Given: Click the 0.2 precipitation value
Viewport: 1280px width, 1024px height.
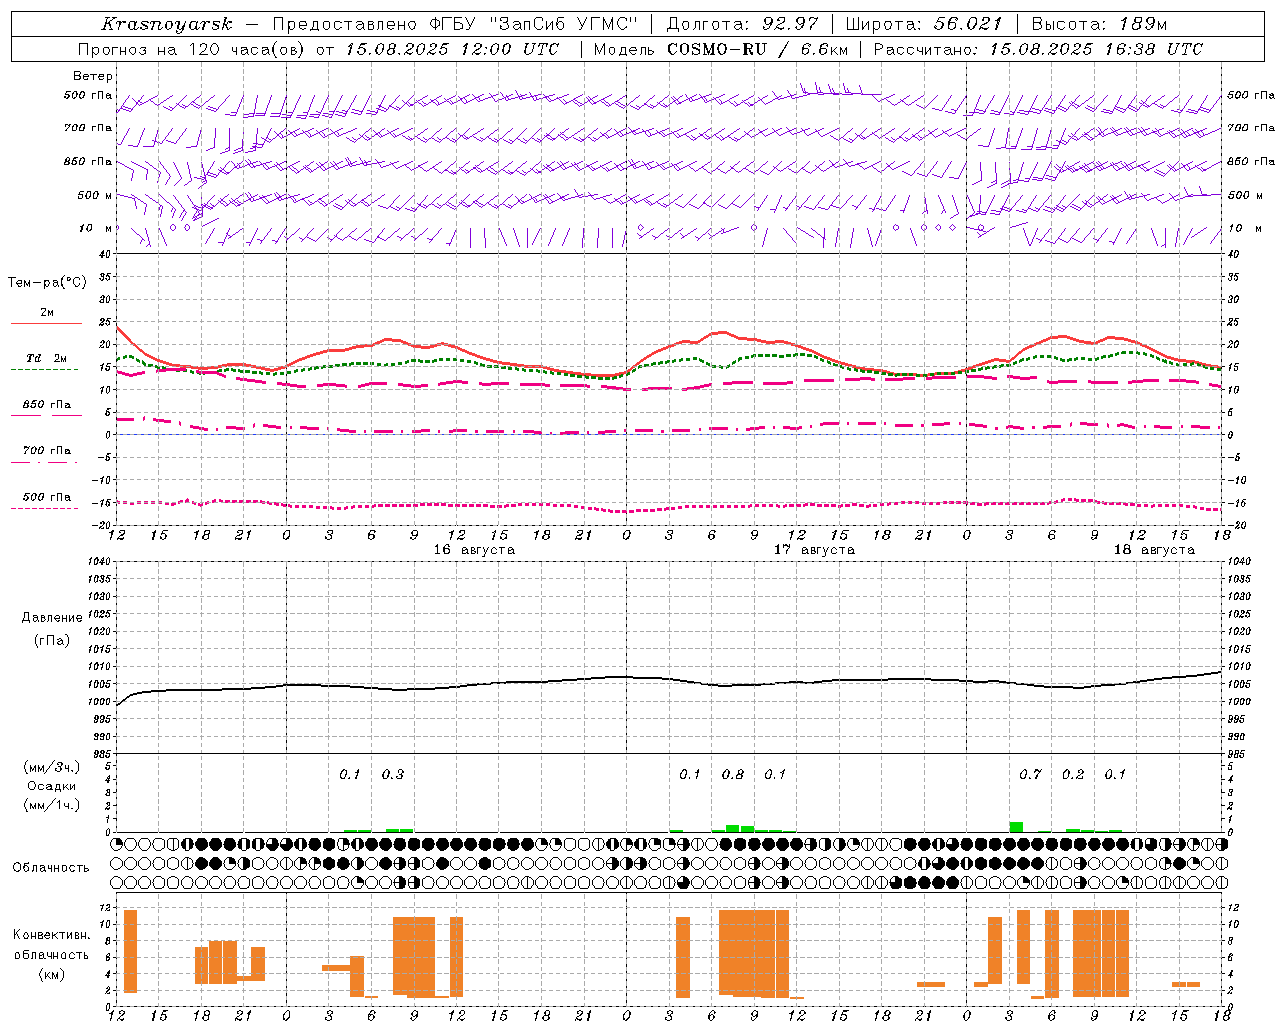Looking at the screenshot, I should coord(1073,774).
